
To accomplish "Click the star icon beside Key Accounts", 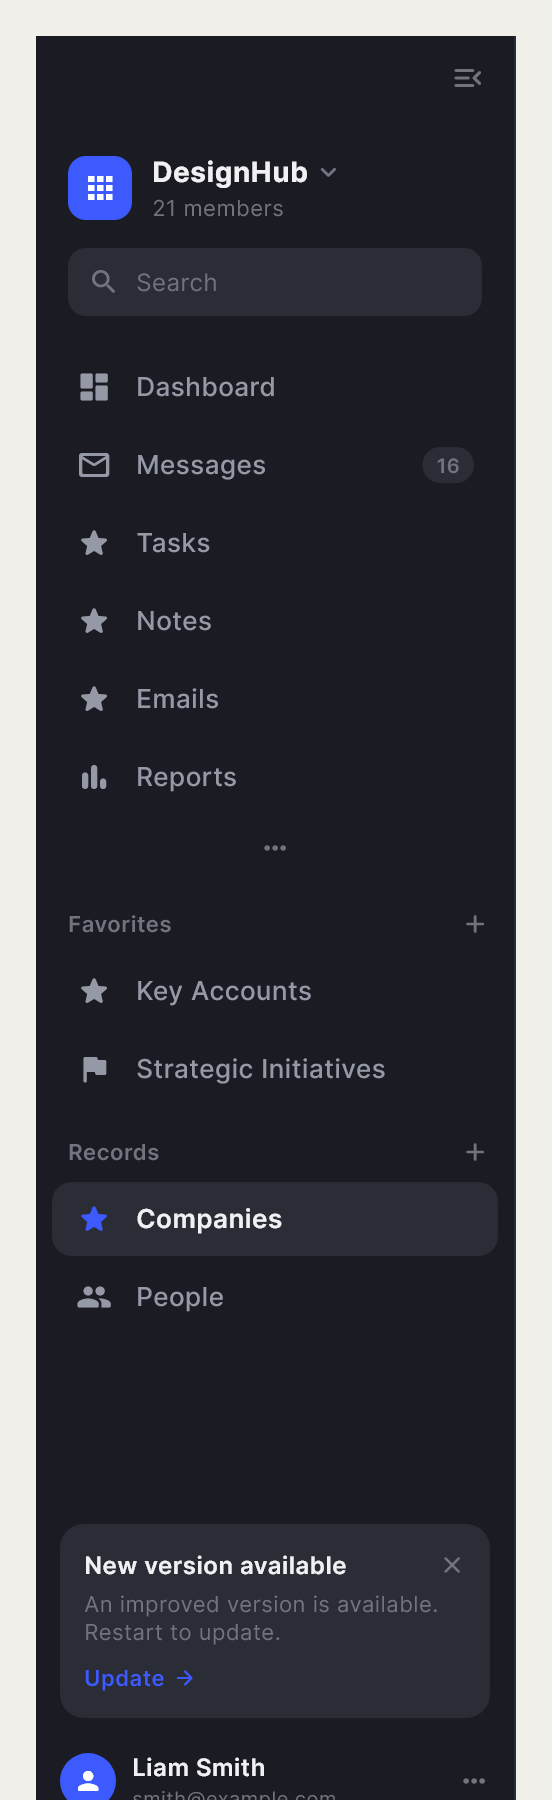I will (94, 991).
